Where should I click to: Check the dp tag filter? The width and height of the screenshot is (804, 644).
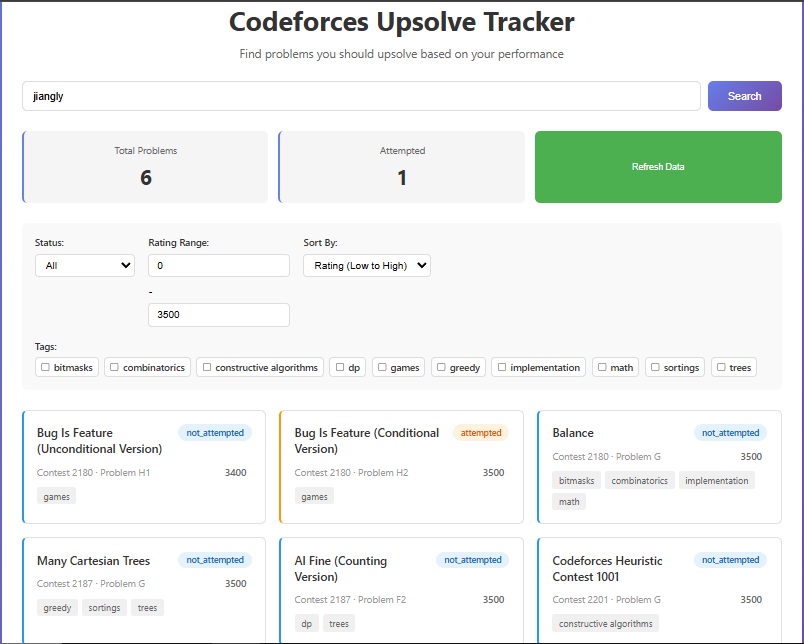point(339,367)
